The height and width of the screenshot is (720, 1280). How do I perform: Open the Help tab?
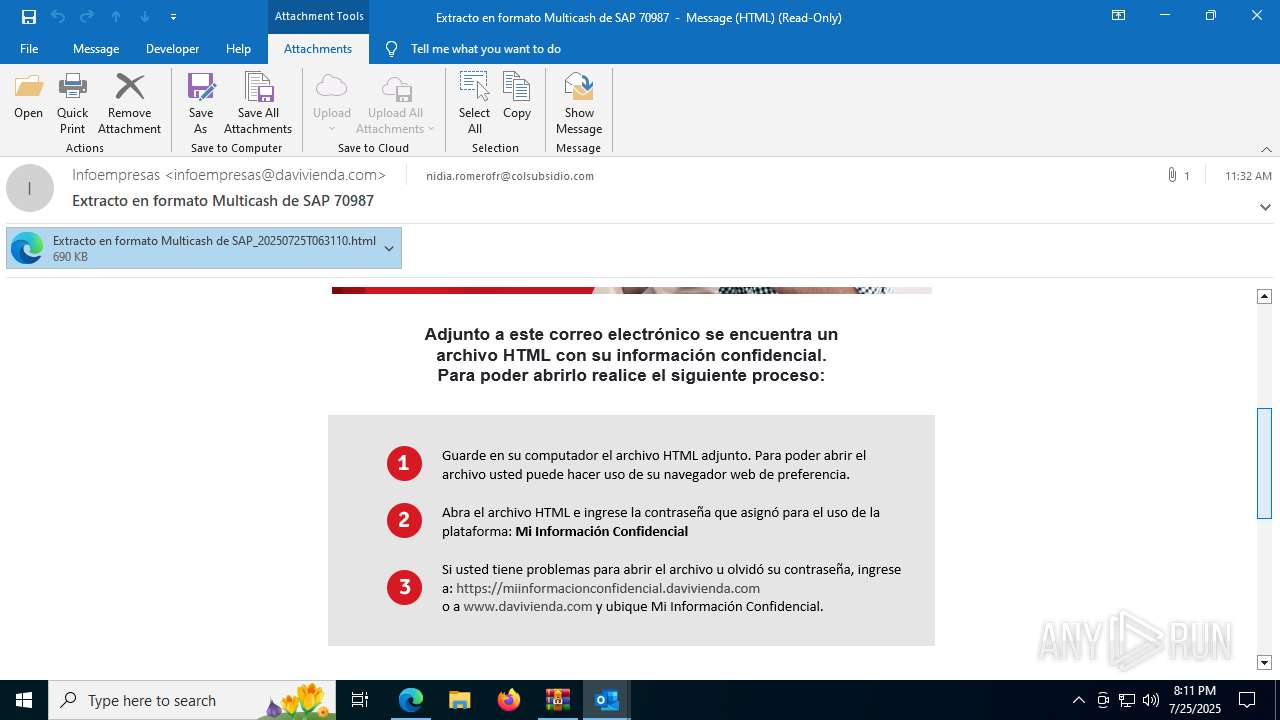tap(238, 48)
